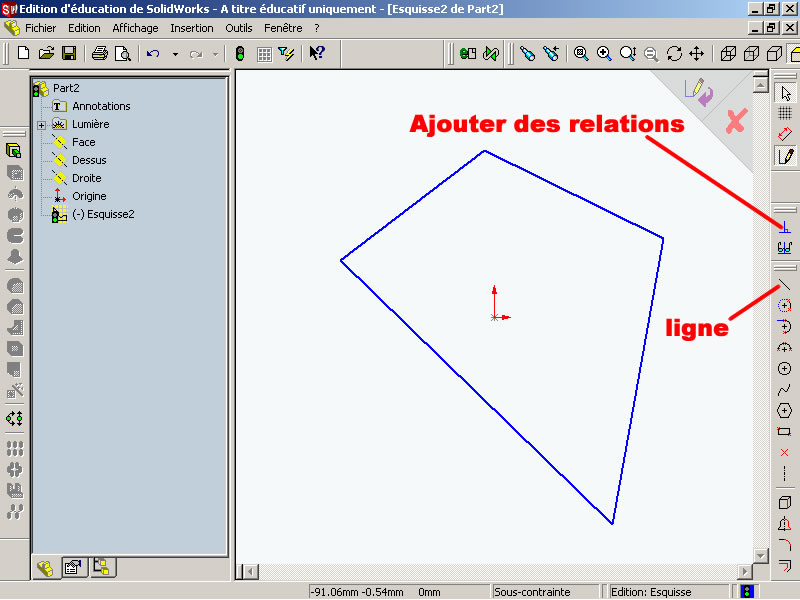Image resolution: width=800 pixels, height=600 pixels.
Task: Click Zoom to Fit magnifier icon
Action: tap(581, 53)
